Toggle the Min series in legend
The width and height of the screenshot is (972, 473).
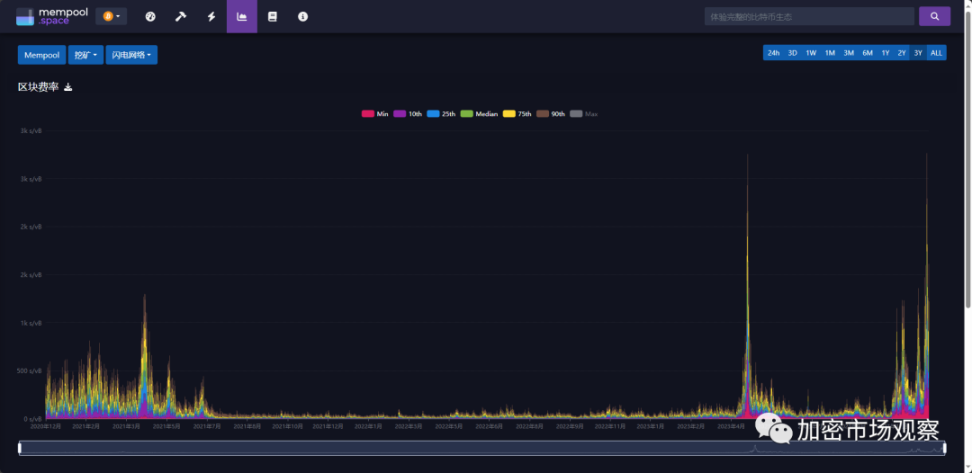tap(375, 114)
